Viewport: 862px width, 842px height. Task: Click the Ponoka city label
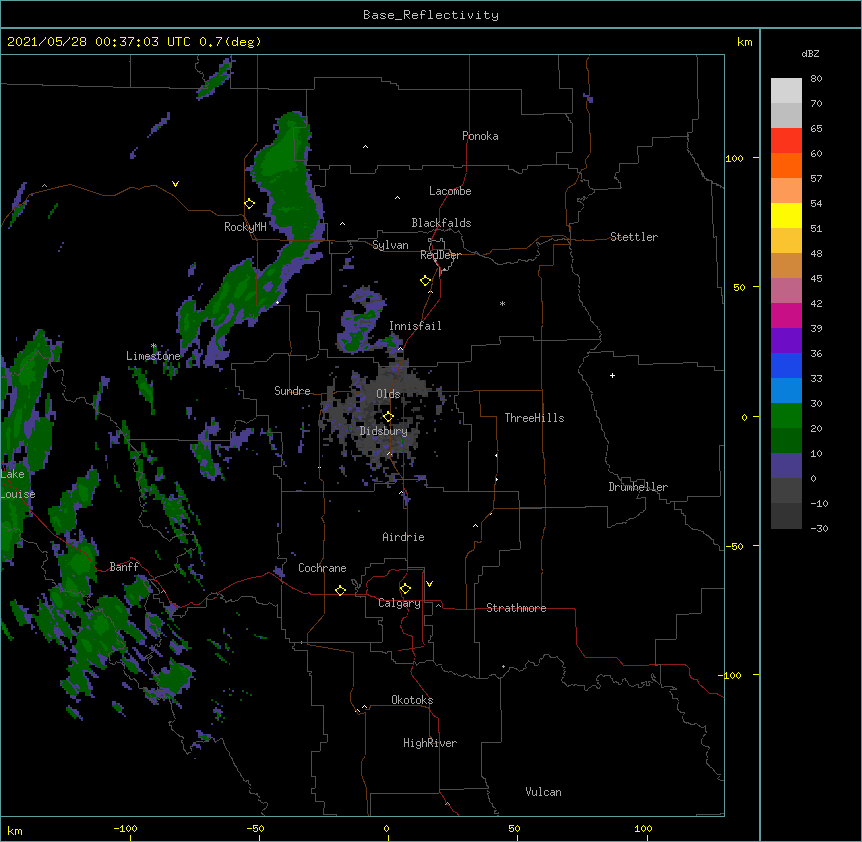(480, 136)
